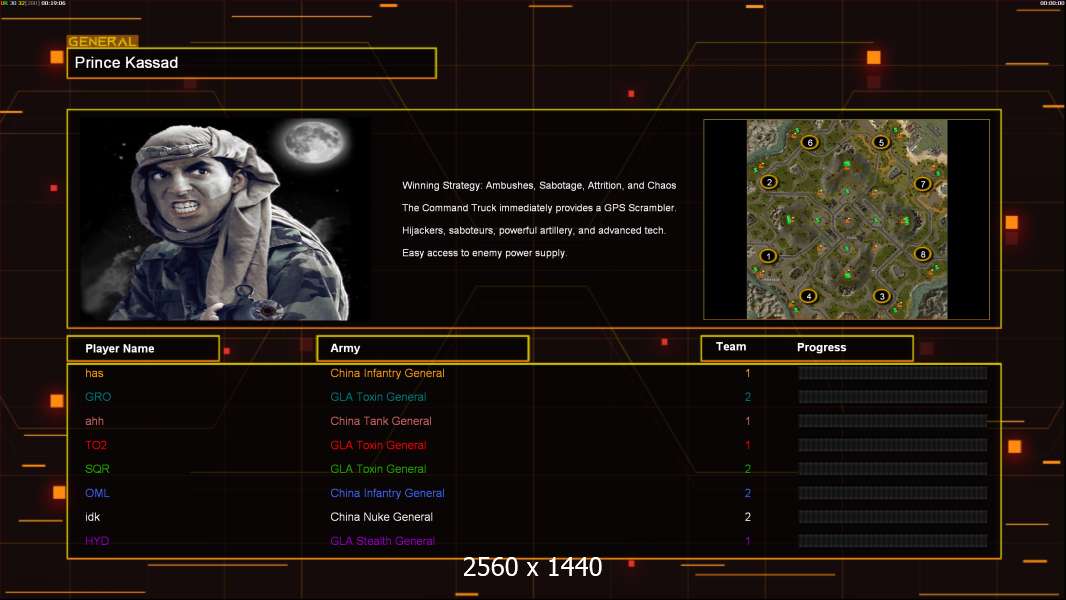Image resolution: width=1066 pixels, height=600 pixels.
Task: Click loading progress bar for OML
Action: [x=893, y=493]
